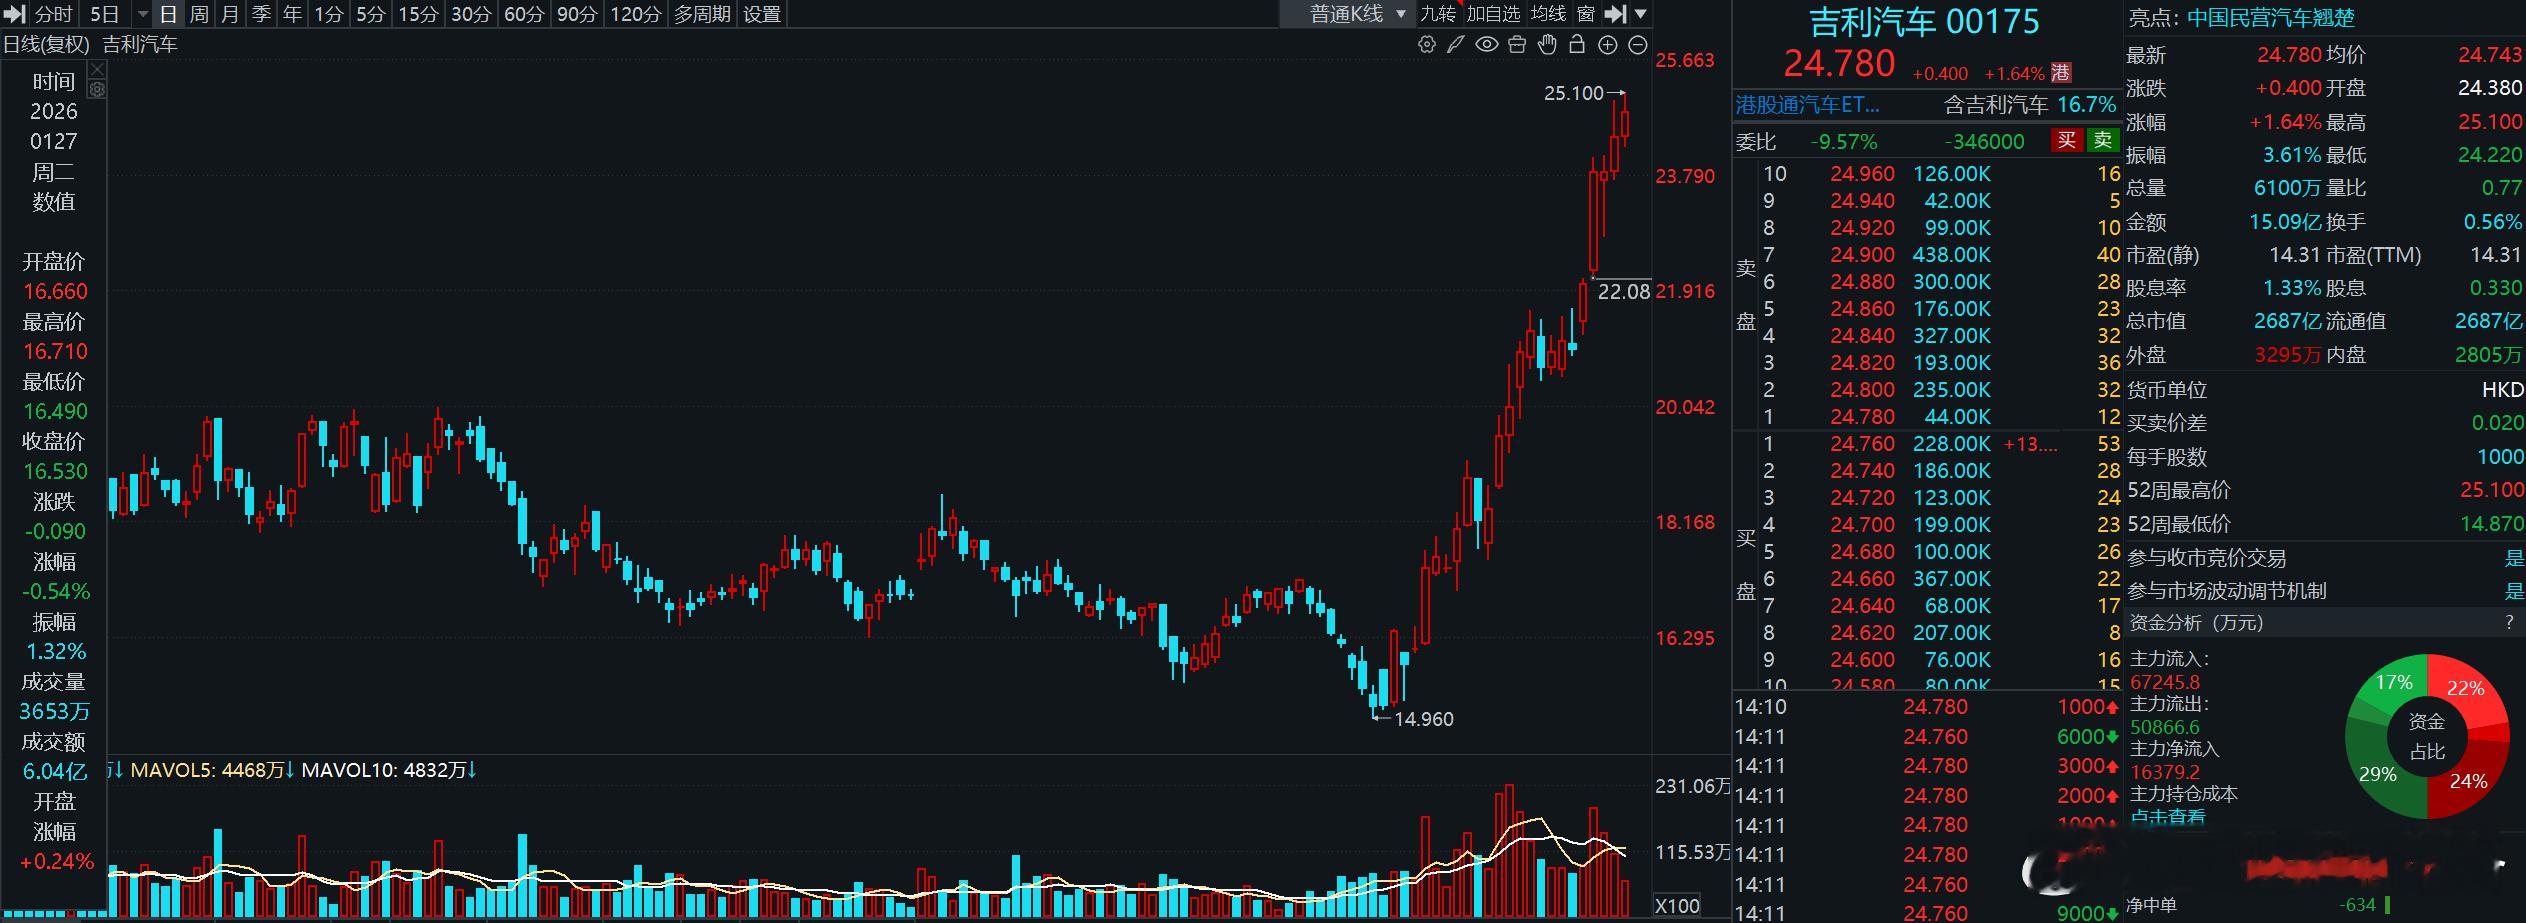The width and height of the screenshot is (2526, 923).
Task: Click the green 卖 sell button
Action: tap(2102, 140)
